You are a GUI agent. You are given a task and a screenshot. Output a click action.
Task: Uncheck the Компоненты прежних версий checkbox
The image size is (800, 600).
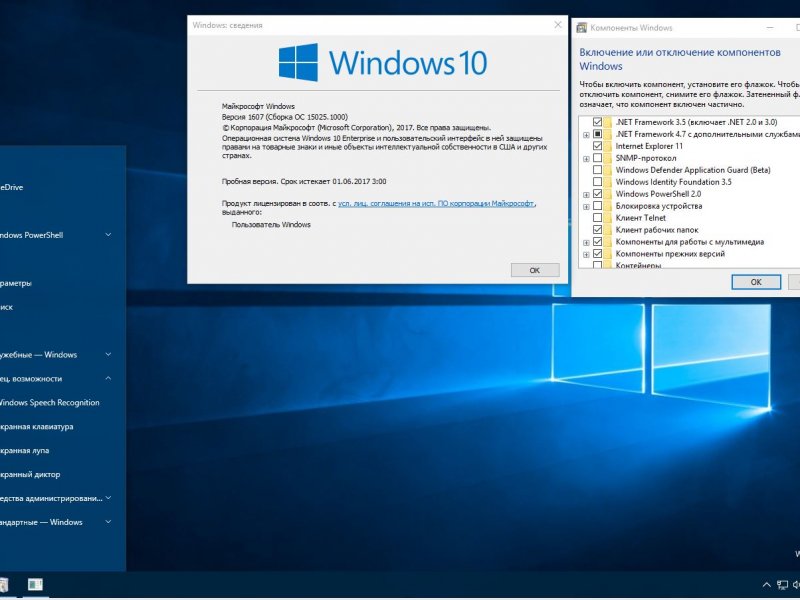[x=597, y=254]
